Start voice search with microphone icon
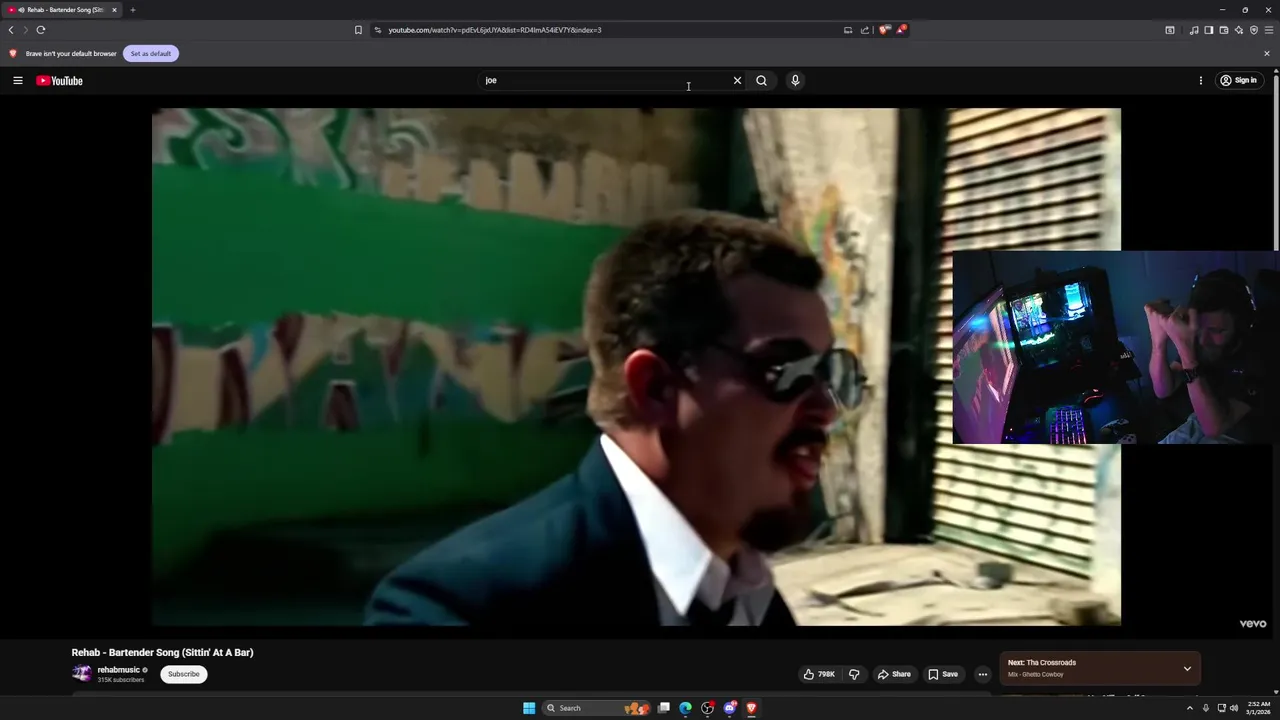This screenshot has height=720, width=1280. (795, 81)
